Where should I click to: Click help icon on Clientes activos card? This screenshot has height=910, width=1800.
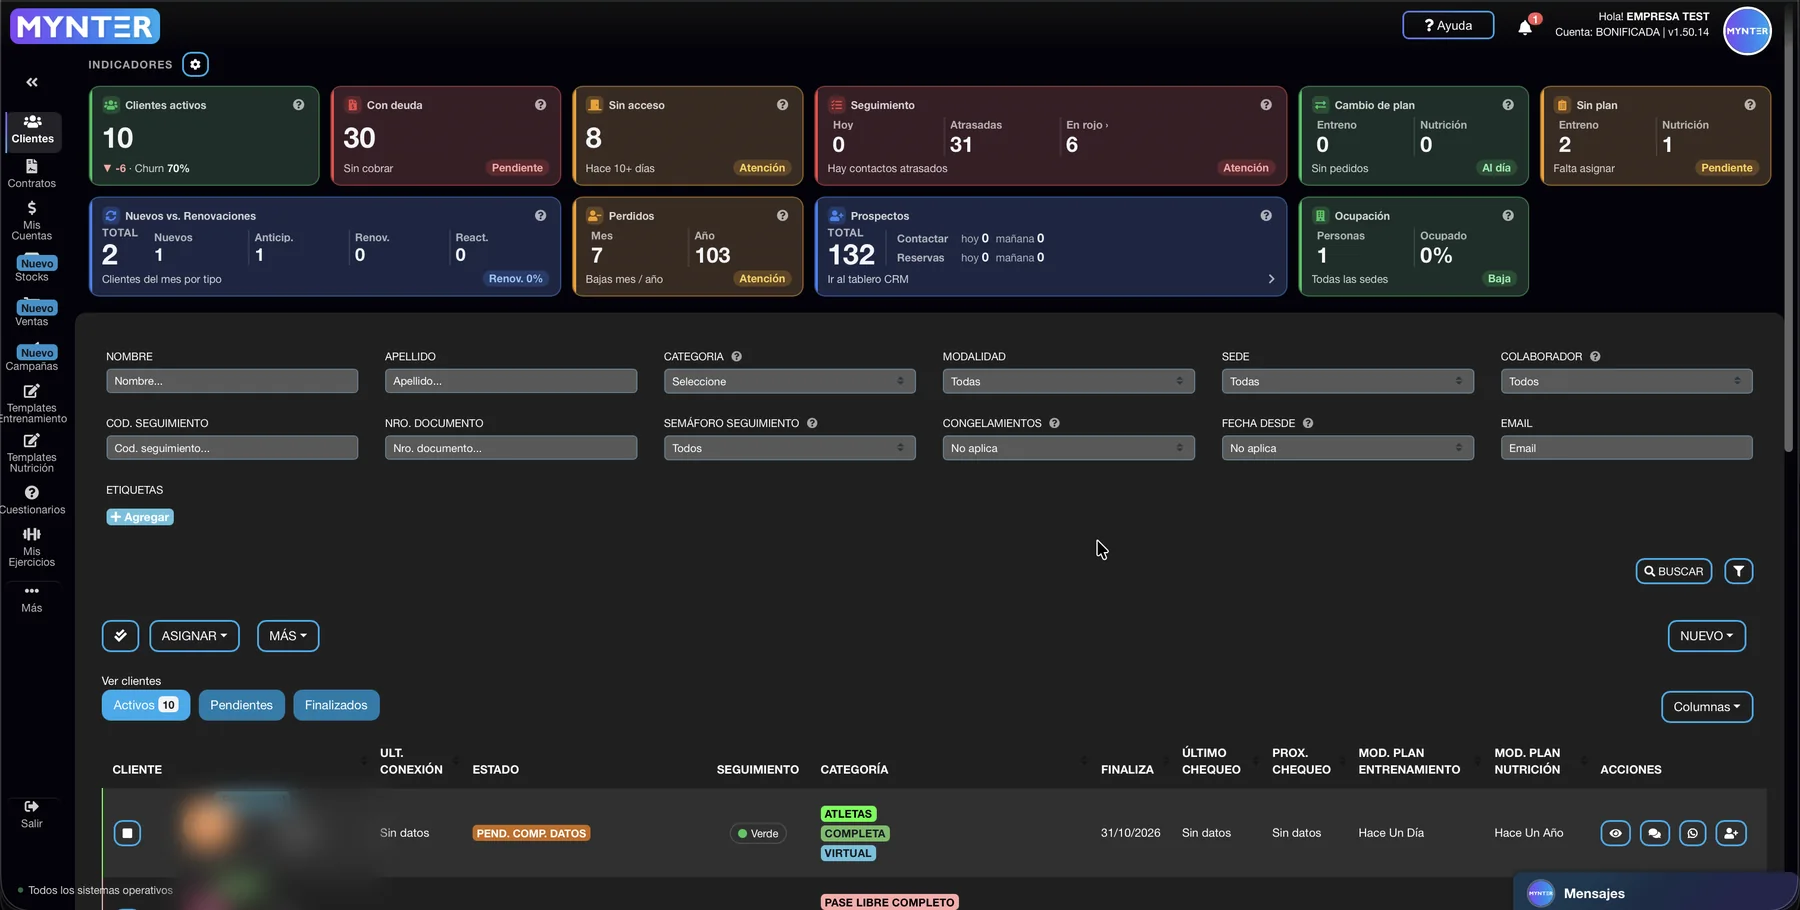point(298,105)
